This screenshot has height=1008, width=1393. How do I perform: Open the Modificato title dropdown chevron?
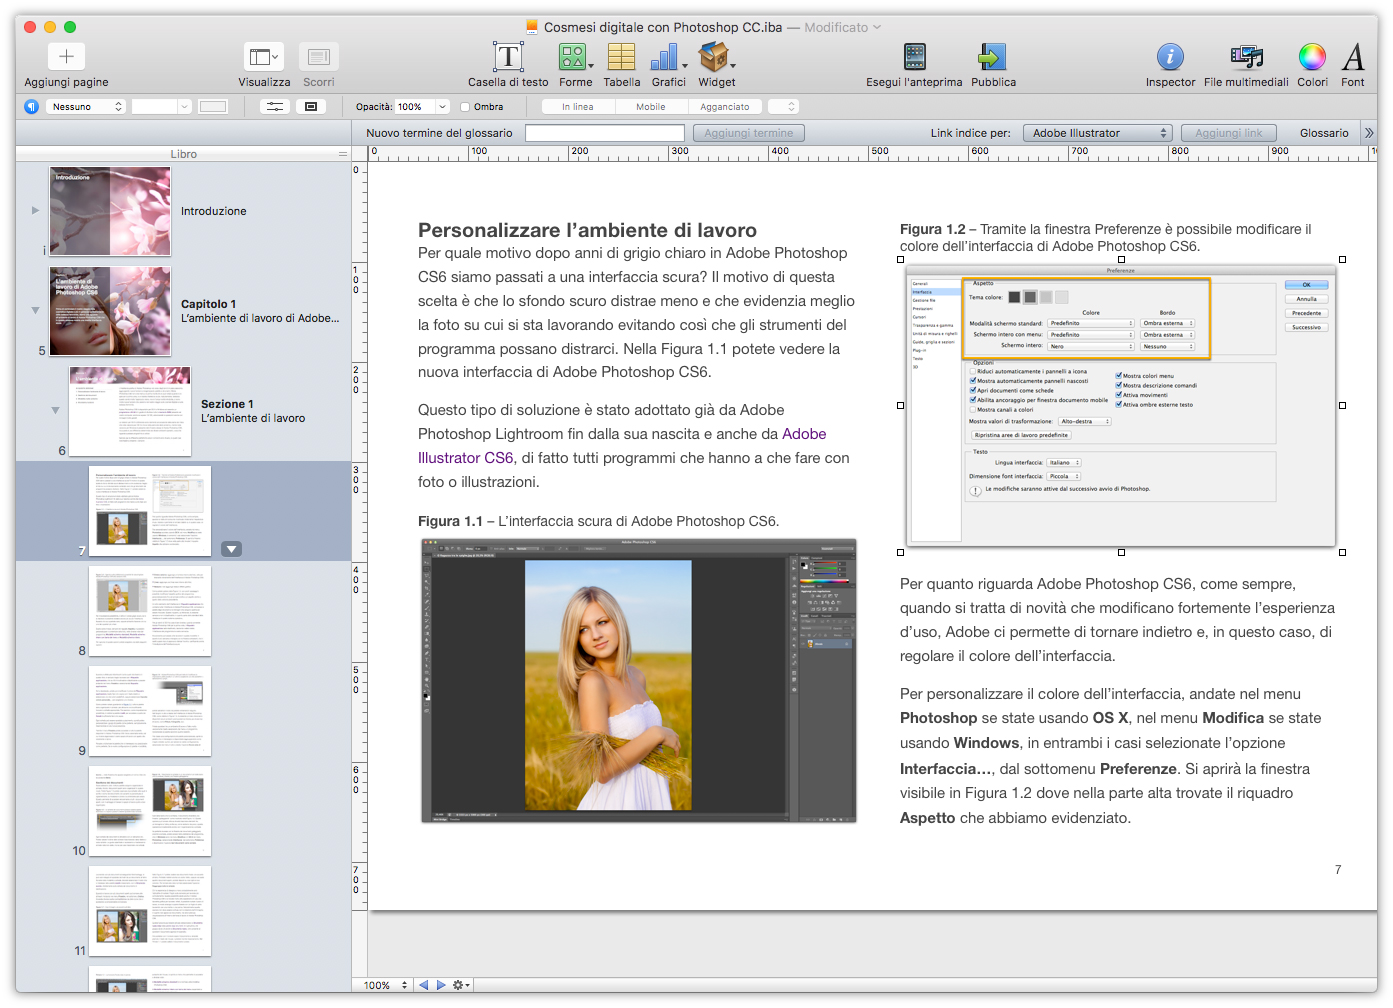point(877,27)
